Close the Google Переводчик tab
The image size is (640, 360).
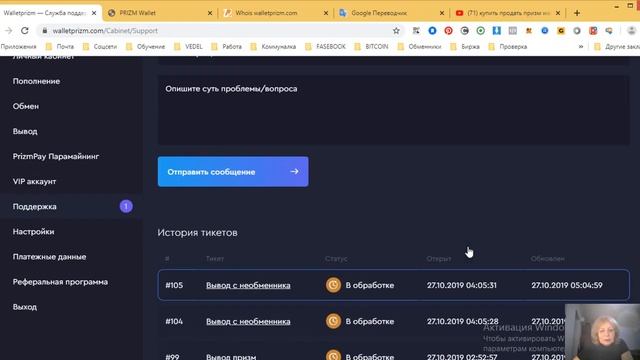pyautogui.click(x=442, y=13)
